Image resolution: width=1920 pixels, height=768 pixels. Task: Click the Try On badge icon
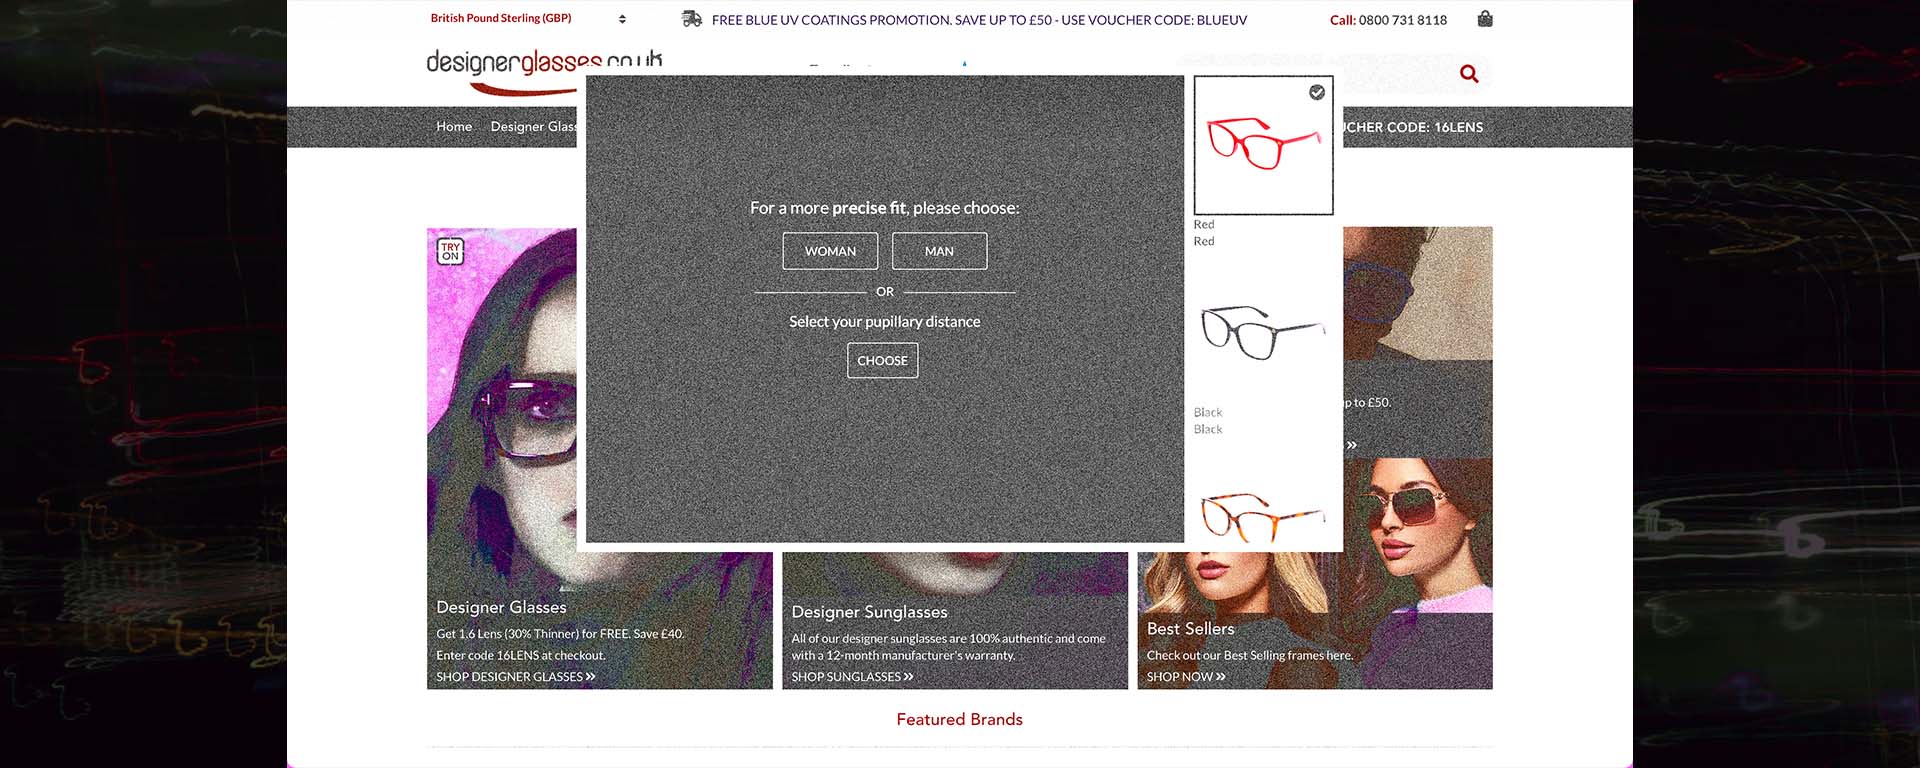pos(450,251)
